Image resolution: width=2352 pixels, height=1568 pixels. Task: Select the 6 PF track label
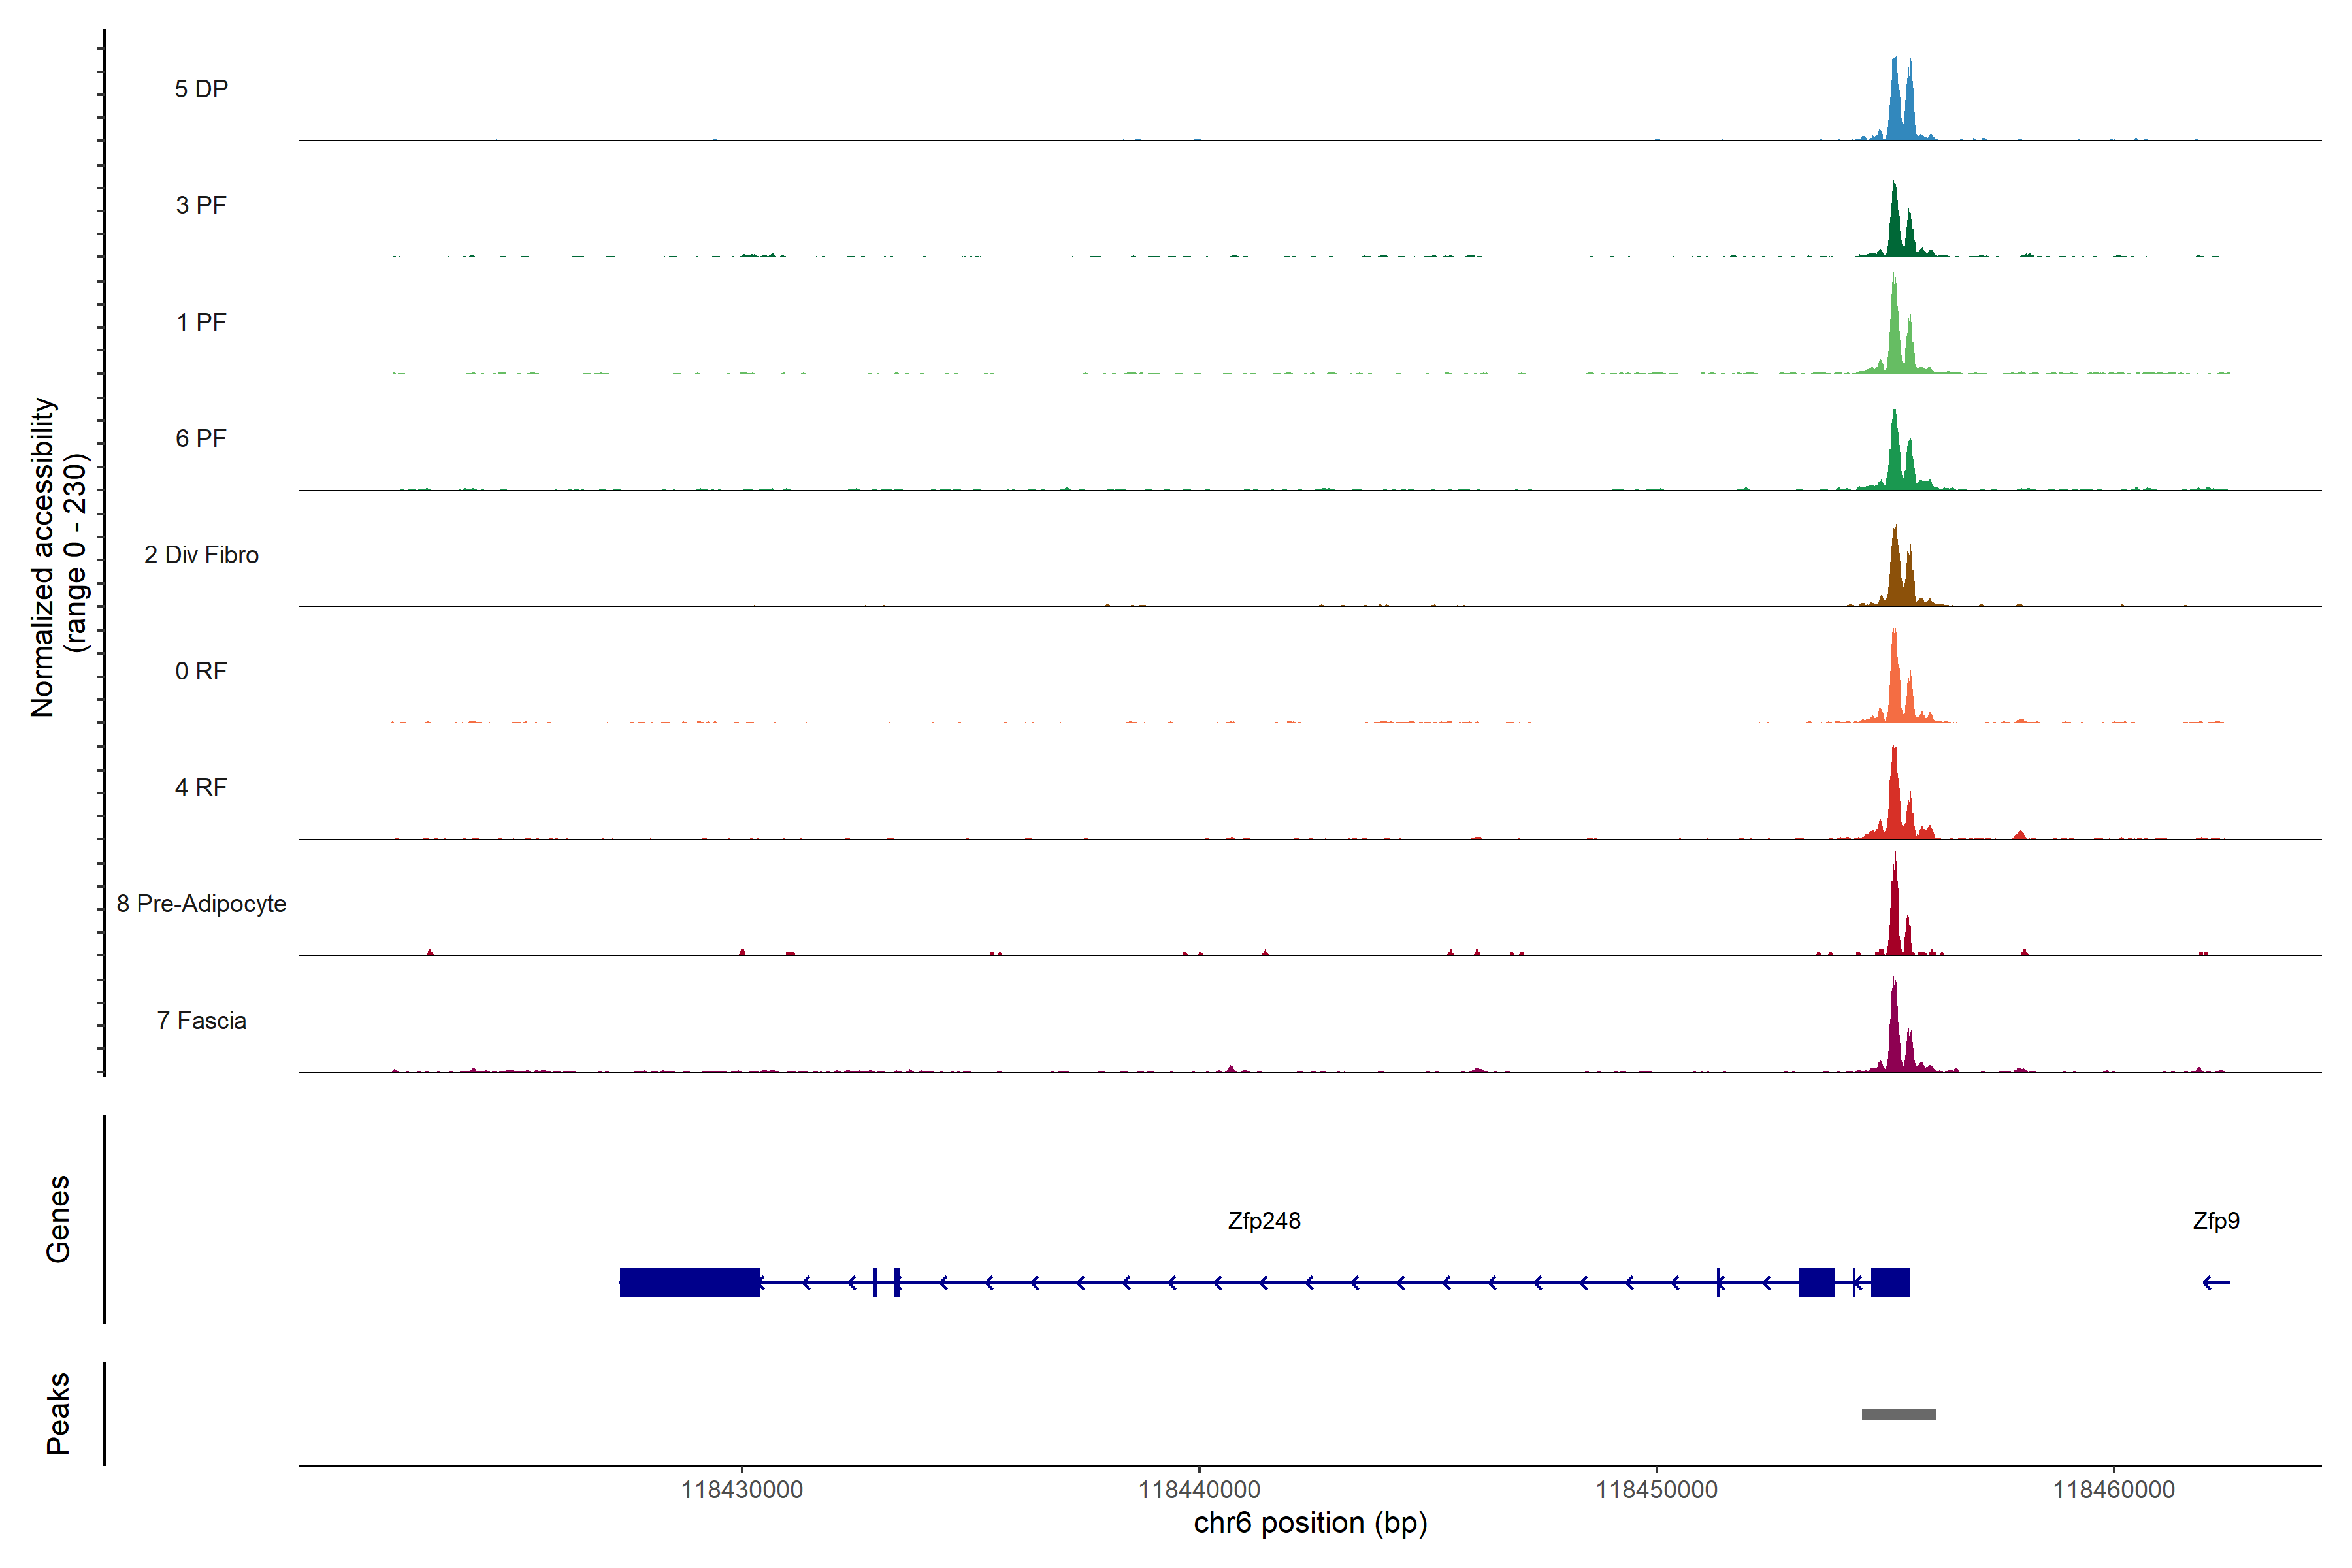[x=201, y=438]
